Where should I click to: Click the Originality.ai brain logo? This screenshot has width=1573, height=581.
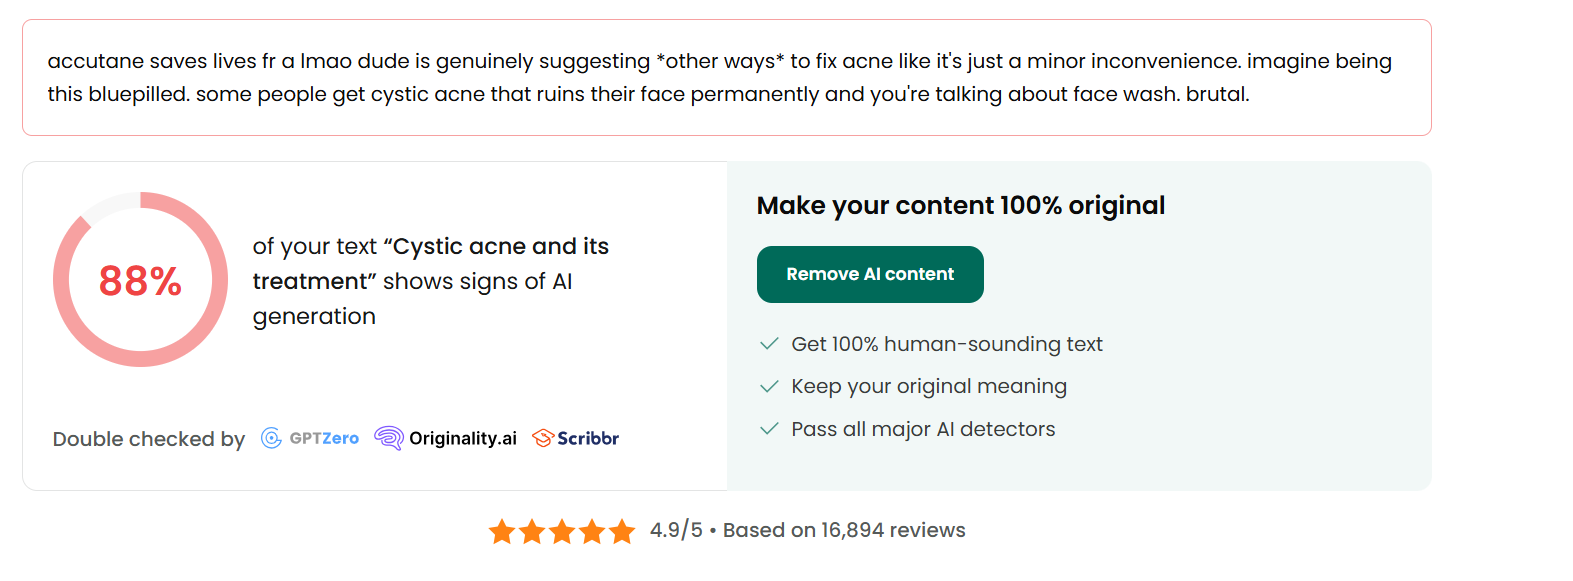389,438
